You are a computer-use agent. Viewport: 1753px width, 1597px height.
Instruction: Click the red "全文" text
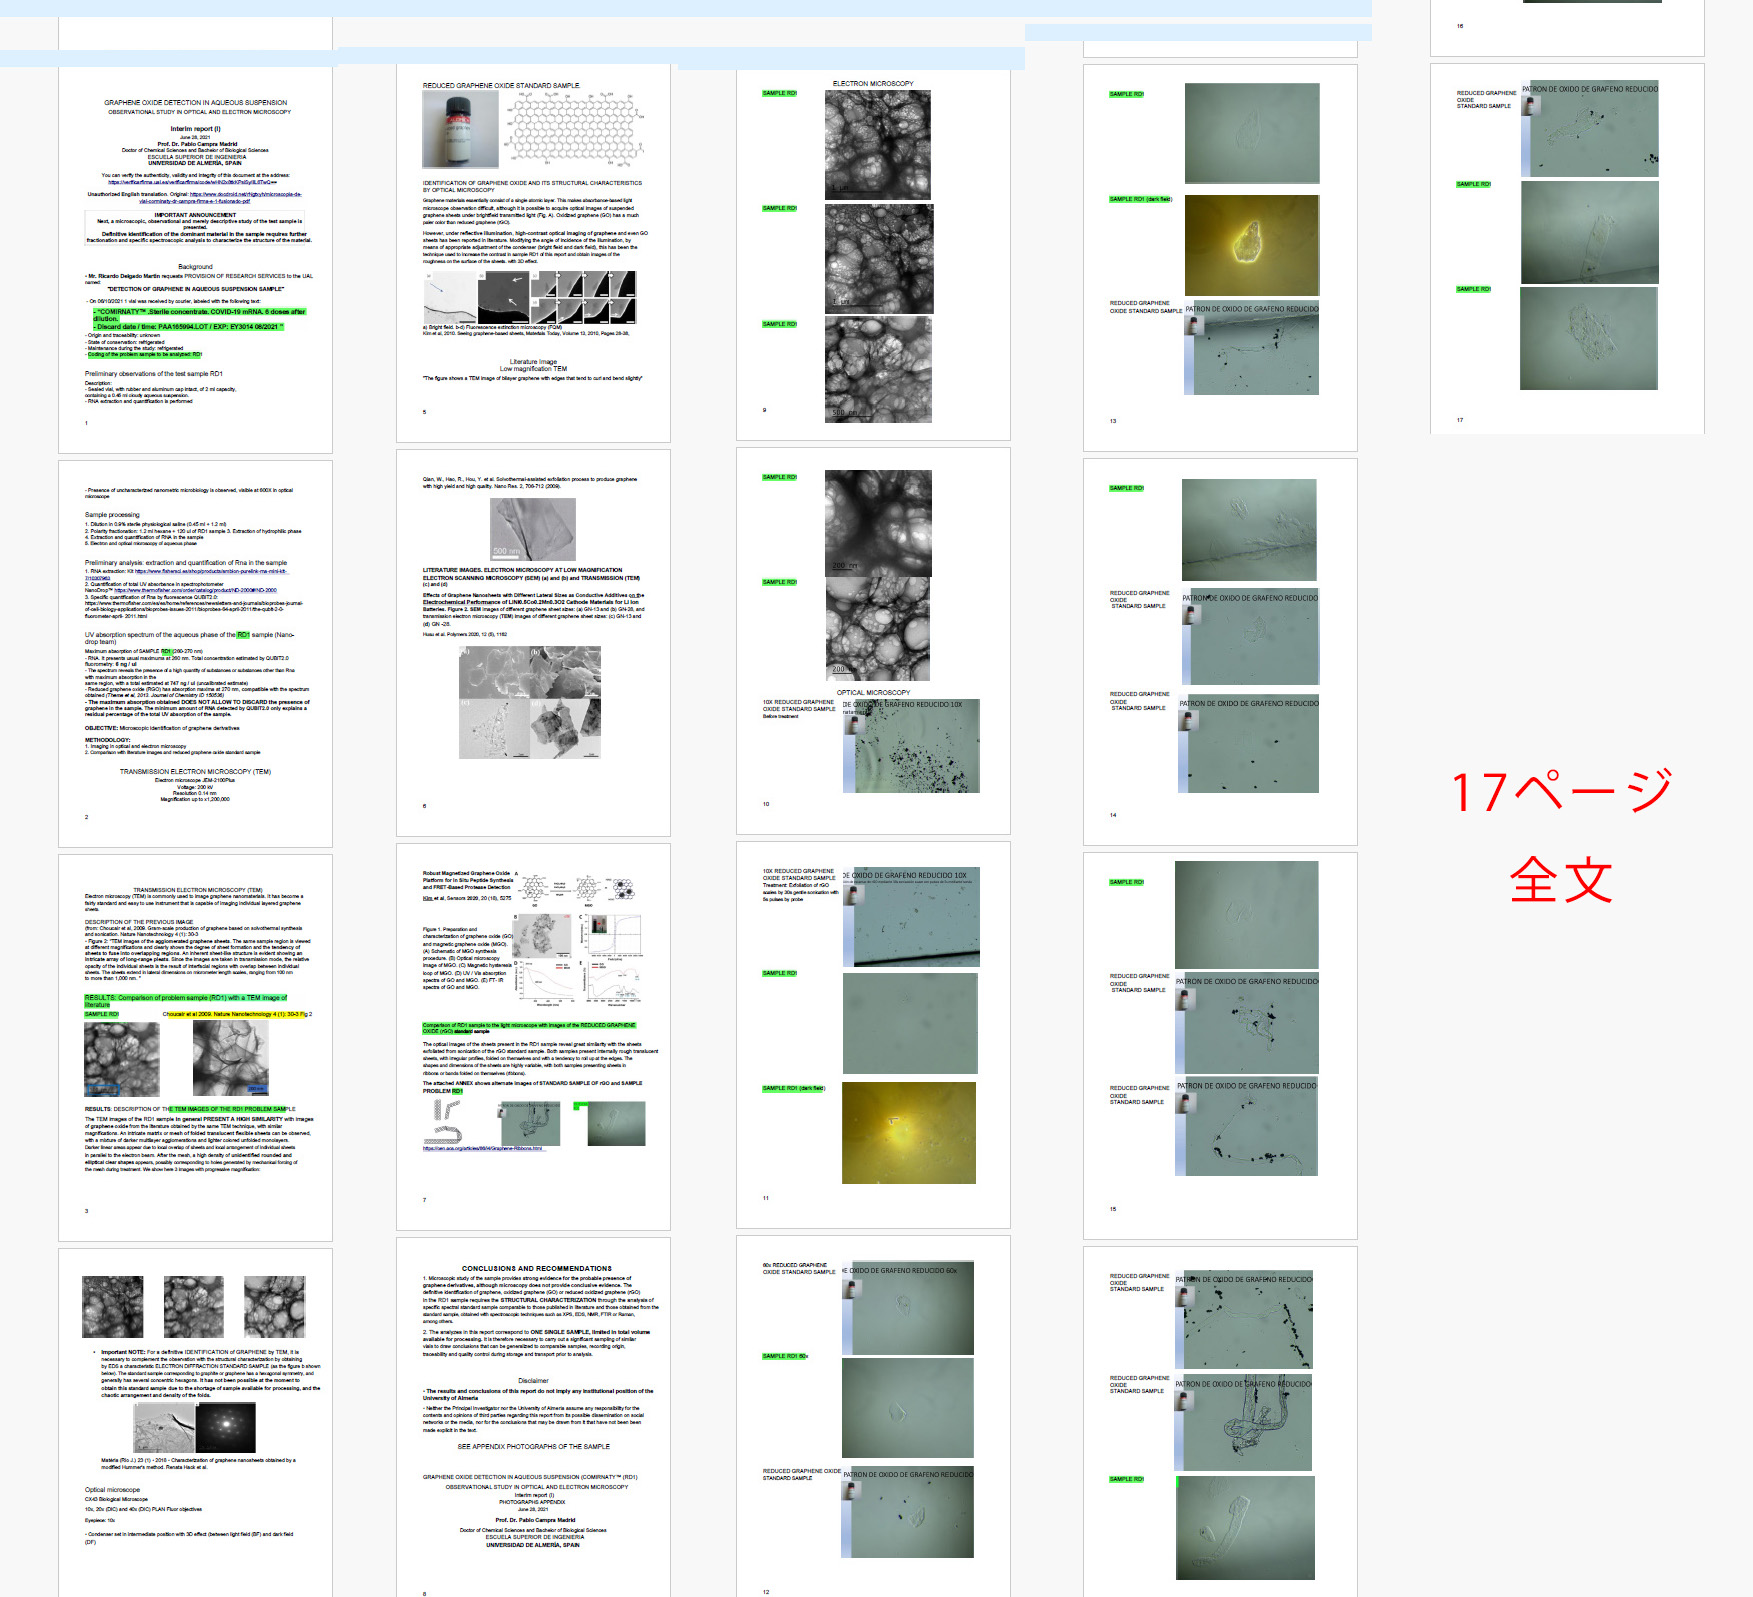(1561, 880)
